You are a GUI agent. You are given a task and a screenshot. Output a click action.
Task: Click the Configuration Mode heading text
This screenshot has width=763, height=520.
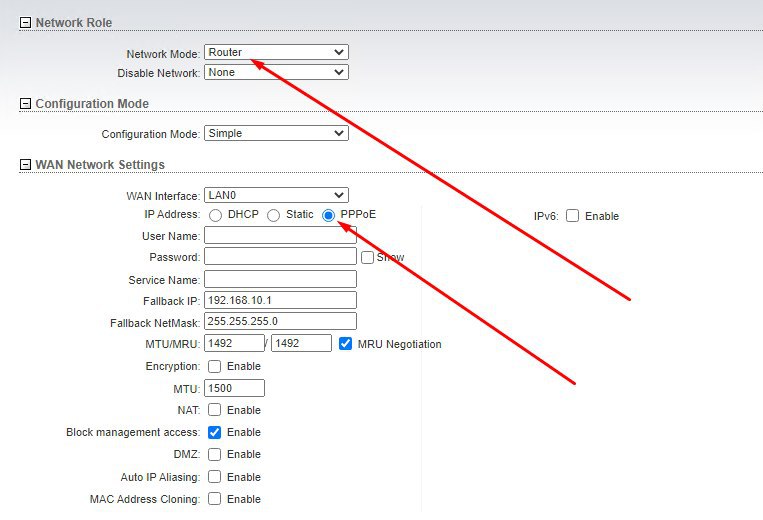pyautogui.click(x=92, y=104)
